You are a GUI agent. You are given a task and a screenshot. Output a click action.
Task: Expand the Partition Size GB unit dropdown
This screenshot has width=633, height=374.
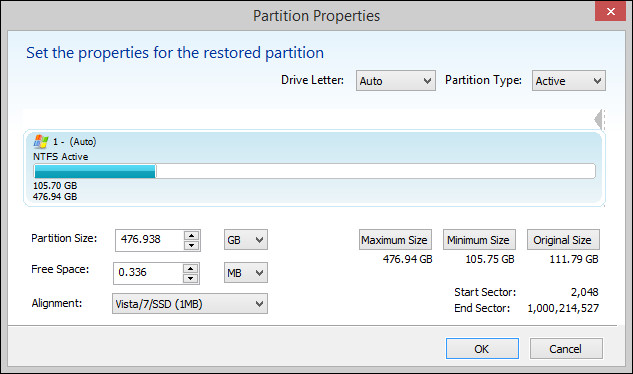245,240
